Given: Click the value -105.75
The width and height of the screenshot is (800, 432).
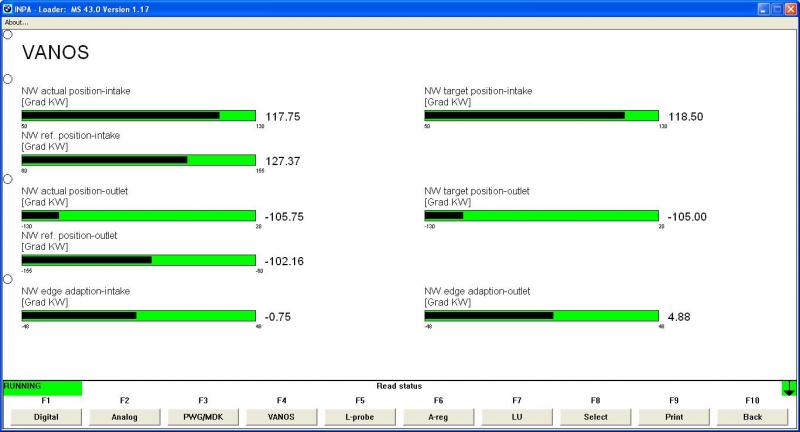Looking at the screenshot, I should click(284, 217).
